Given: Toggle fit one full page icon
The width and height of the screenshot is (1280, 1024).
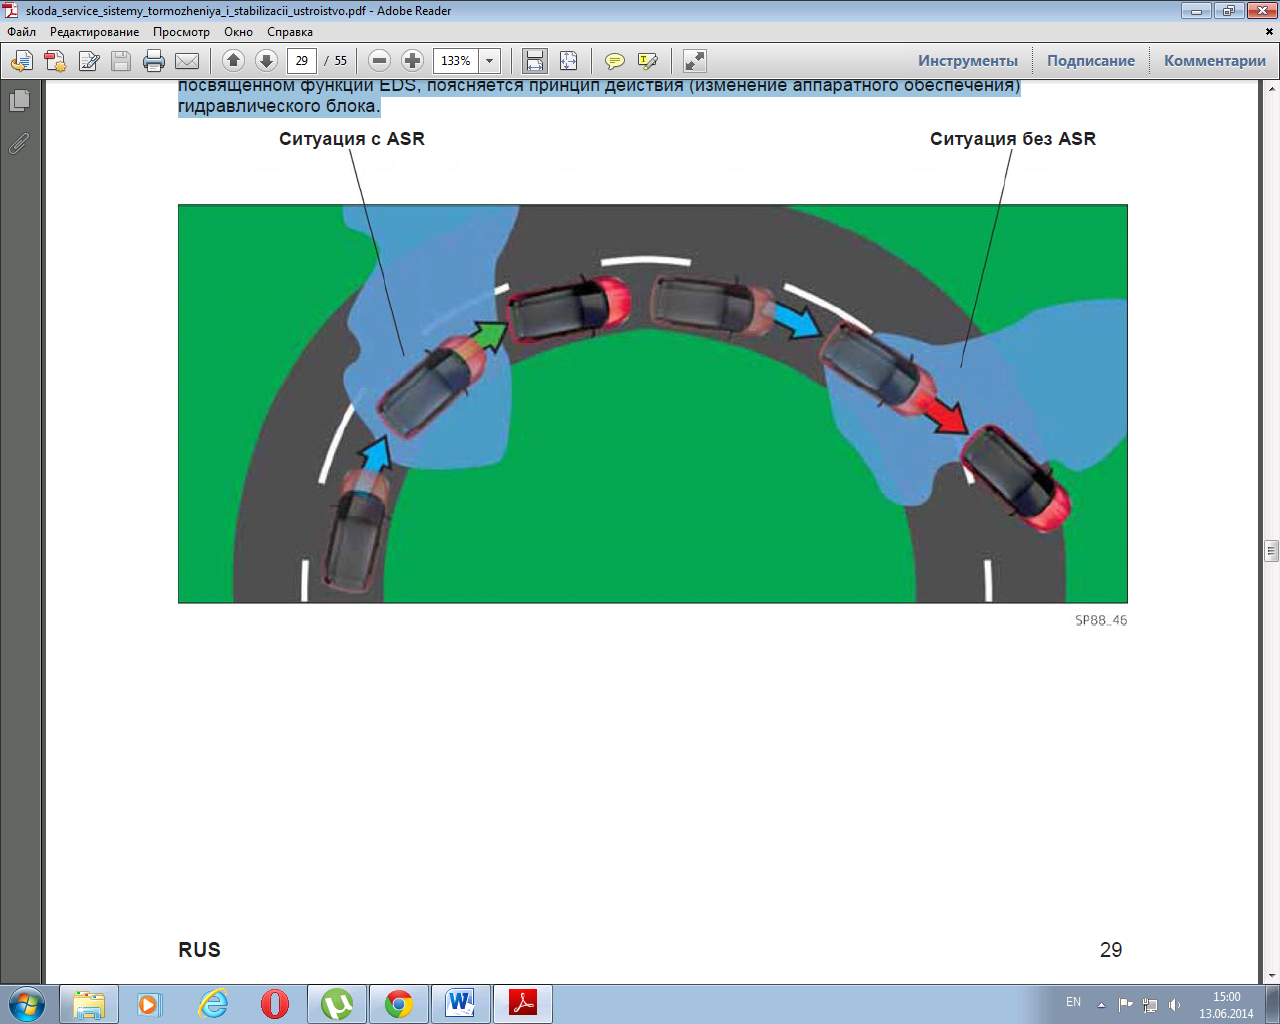Looking at the screenshot, I should pos(568,61).
